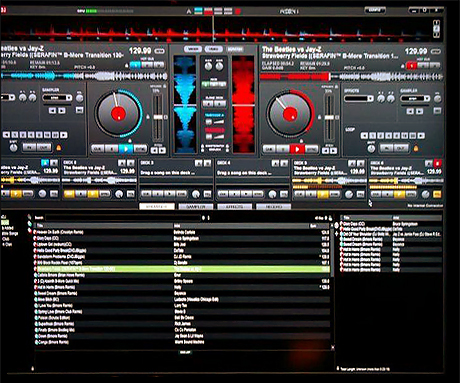Toggle the left deck blue hot cue button
This screenshot has width=460, height=383.
[x=135, y=65]
